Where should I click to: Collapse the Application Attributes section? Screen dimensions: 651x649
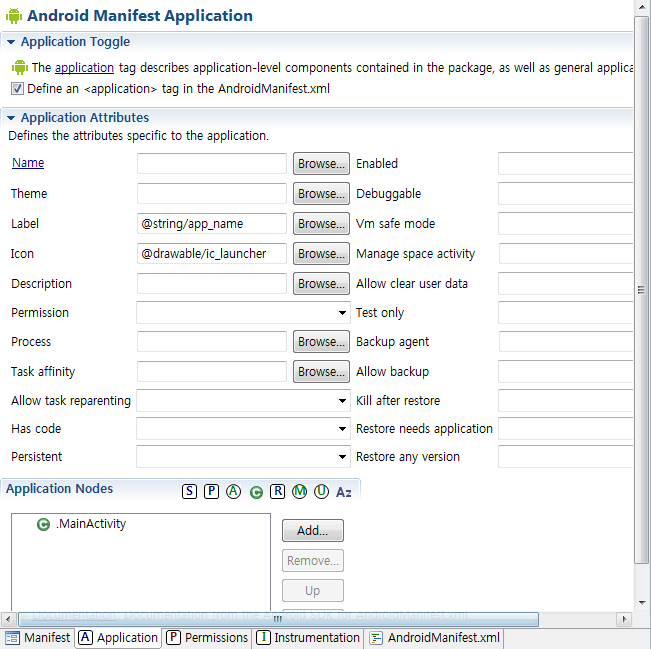pos(11,118)
